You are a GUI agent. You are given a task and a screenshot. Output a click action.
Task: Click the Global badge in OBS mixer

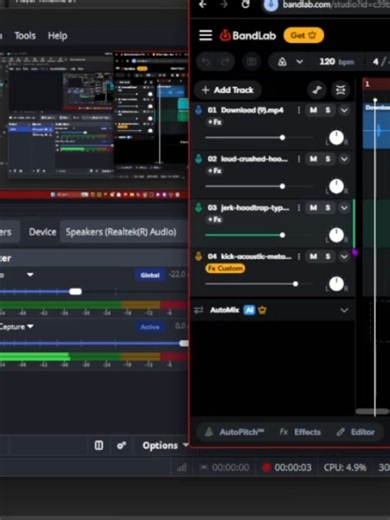[x=150, y=275]
